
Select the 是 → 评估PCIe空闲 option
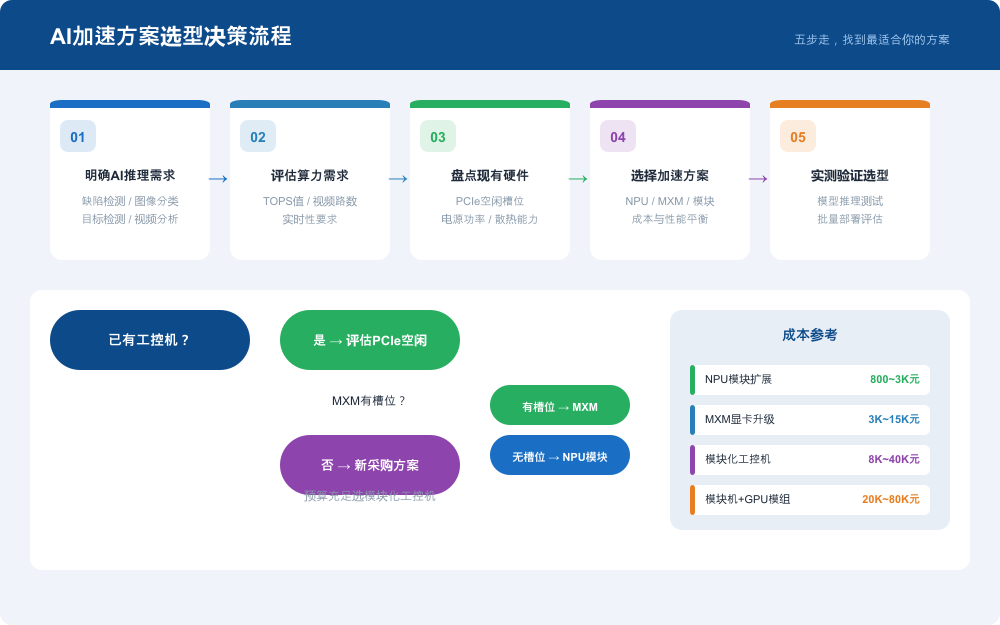369,340
